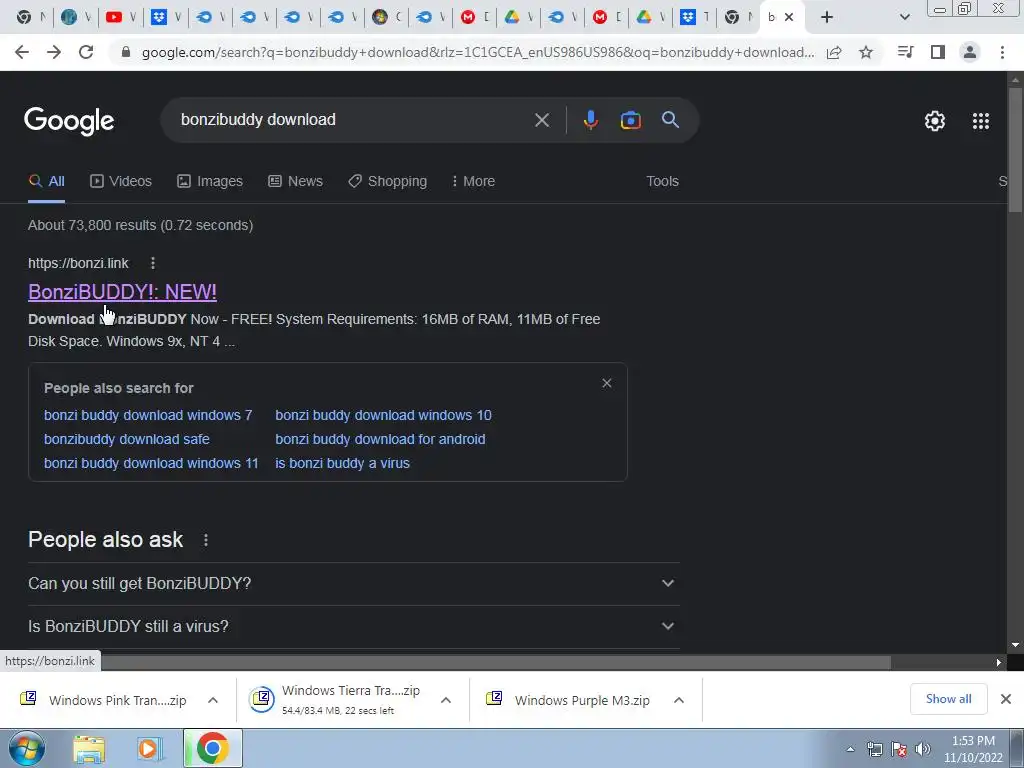1024x768 pixels.
Task: Open the Windows Start menu
Action: click(26, 748)
